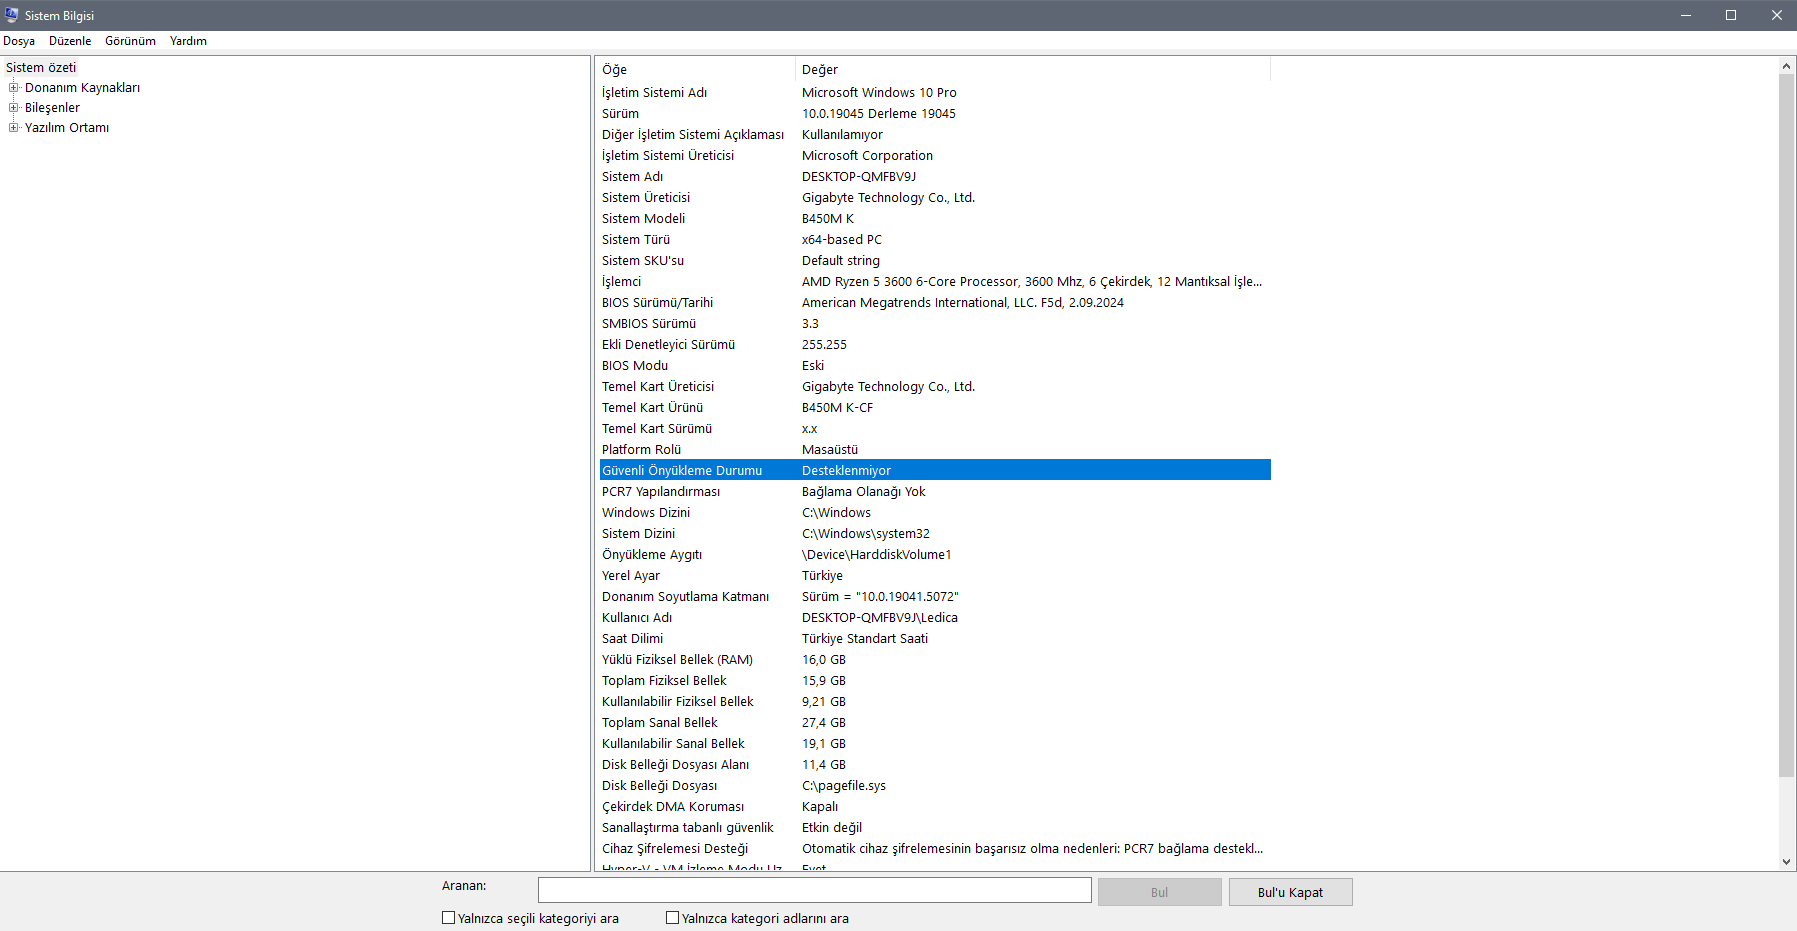Select the BIOS Sürümü/Tarihi row
This screenshot has width=1797, height=931.
935,303
